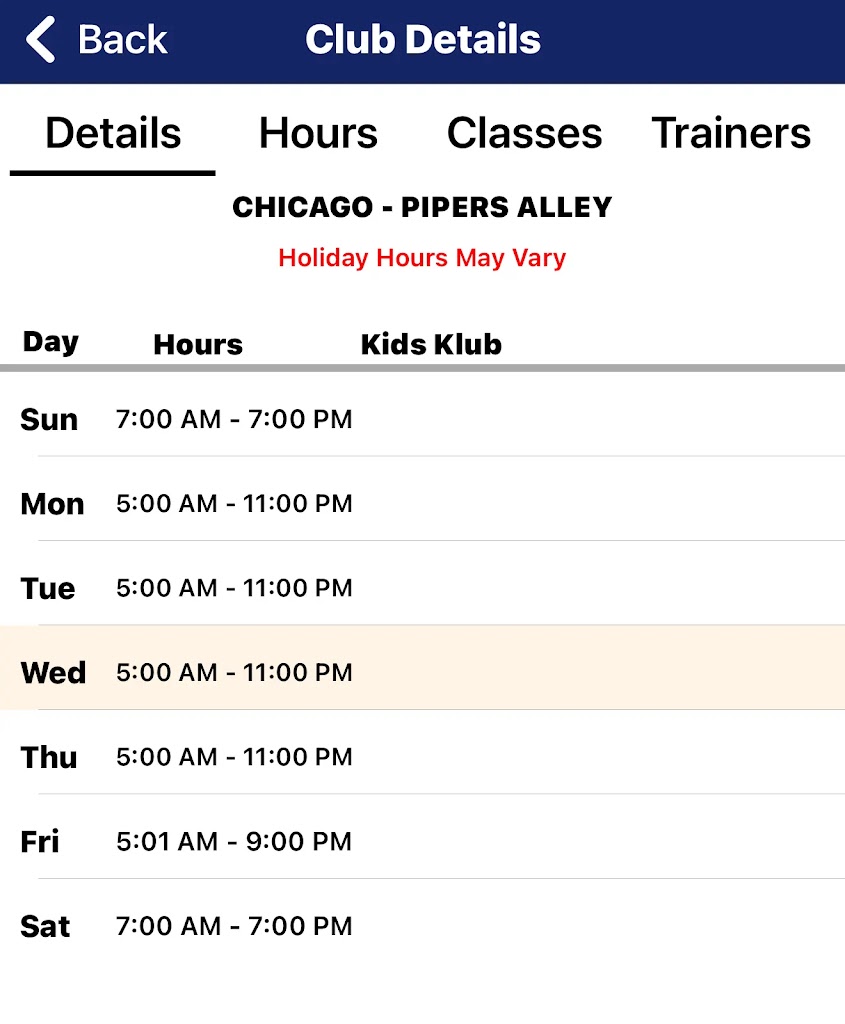Select the Sunday hours row
Screen dimensions: 845x1024
422,419
